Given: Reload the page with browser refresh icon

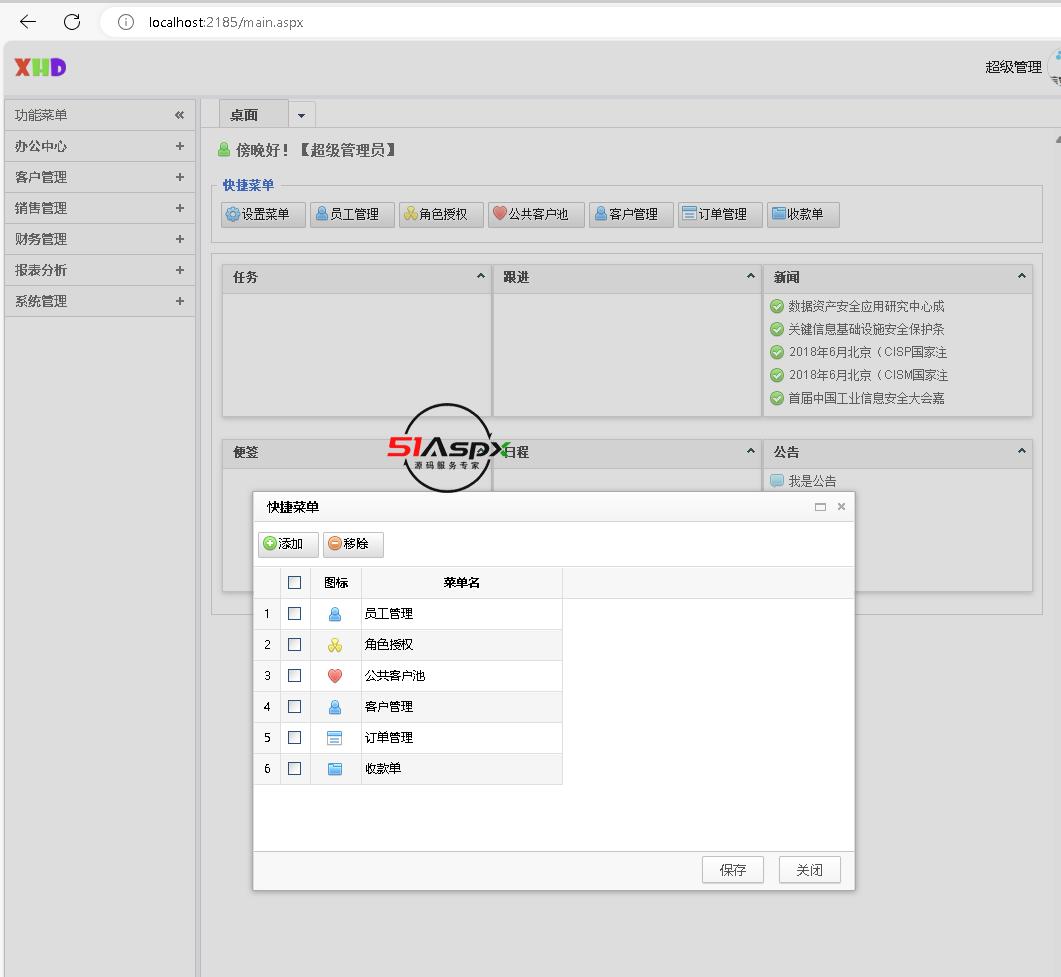Looking at the screenshot, I should [x=72, y=22].
